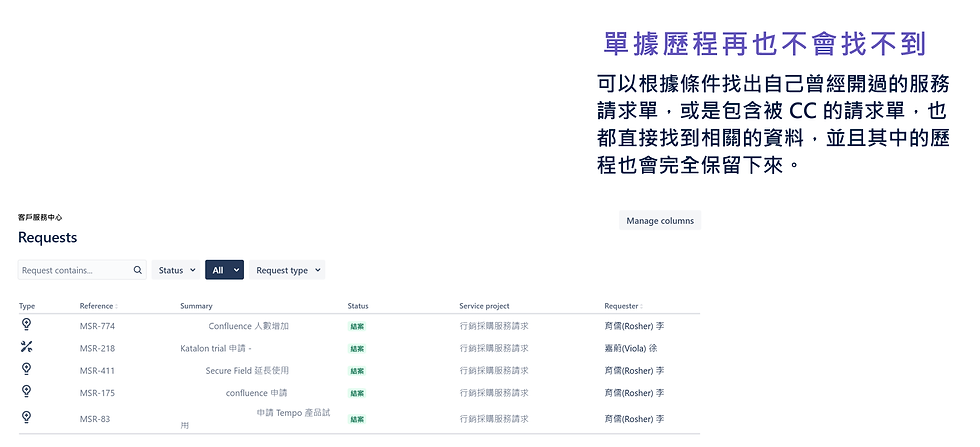Click the 結案 status badge for MSR-175

(x=357, y=393)
